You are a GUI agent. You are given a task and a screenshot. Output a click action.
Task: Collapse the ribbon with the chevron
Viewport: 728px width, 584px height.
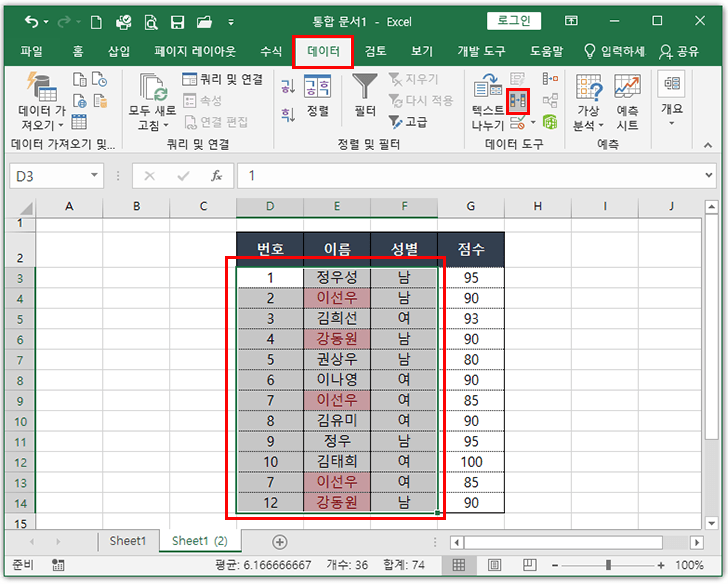[x=708, y=145]
